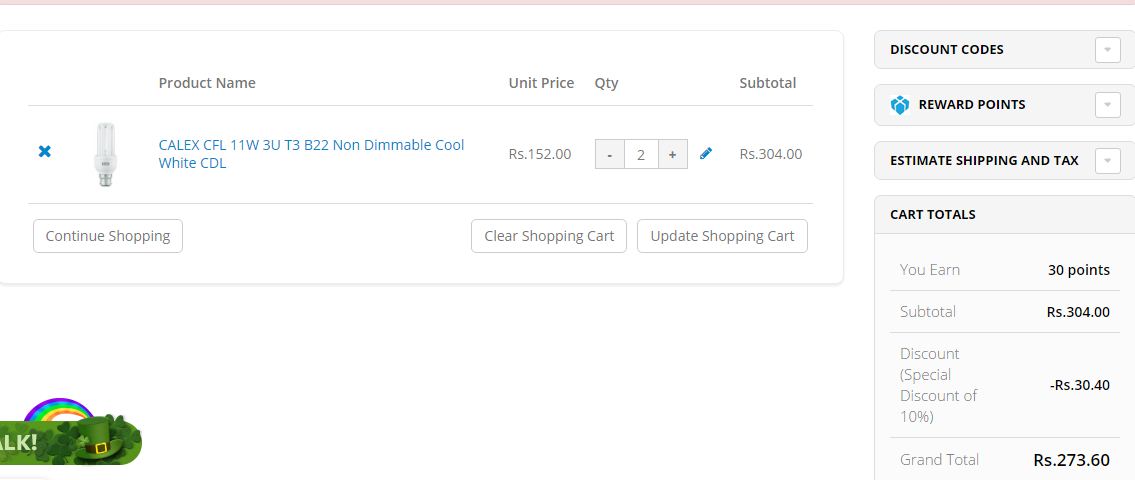Remove the CALEX CFL item from cart
This screenshot has width=1135, height=480.
pos(44,152)
